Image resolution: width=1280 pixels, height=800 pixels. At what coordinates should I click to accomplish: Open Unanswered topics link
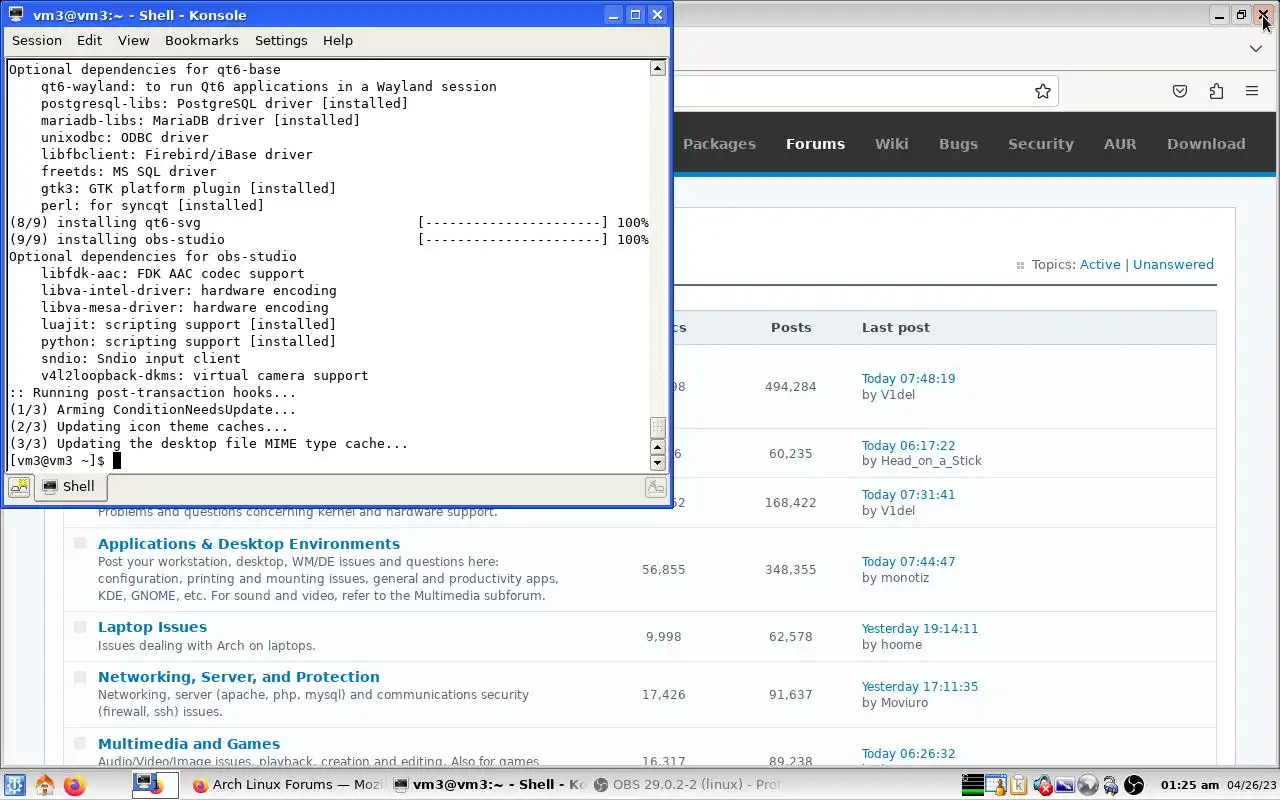1173,264
